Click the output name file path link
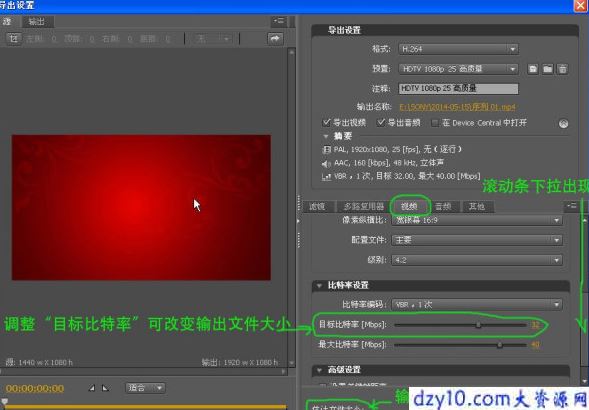589x410 pixels. point(457,107)
